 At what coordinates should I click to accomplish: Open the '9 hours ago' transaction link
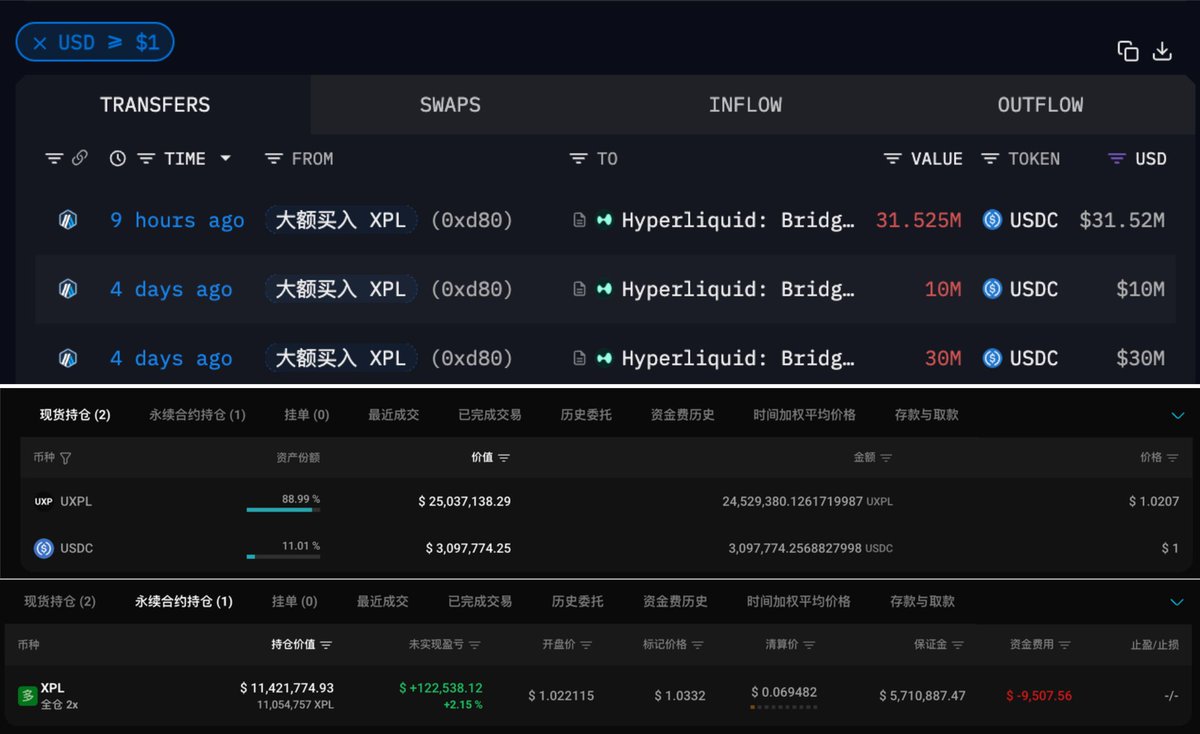[177, 220]
